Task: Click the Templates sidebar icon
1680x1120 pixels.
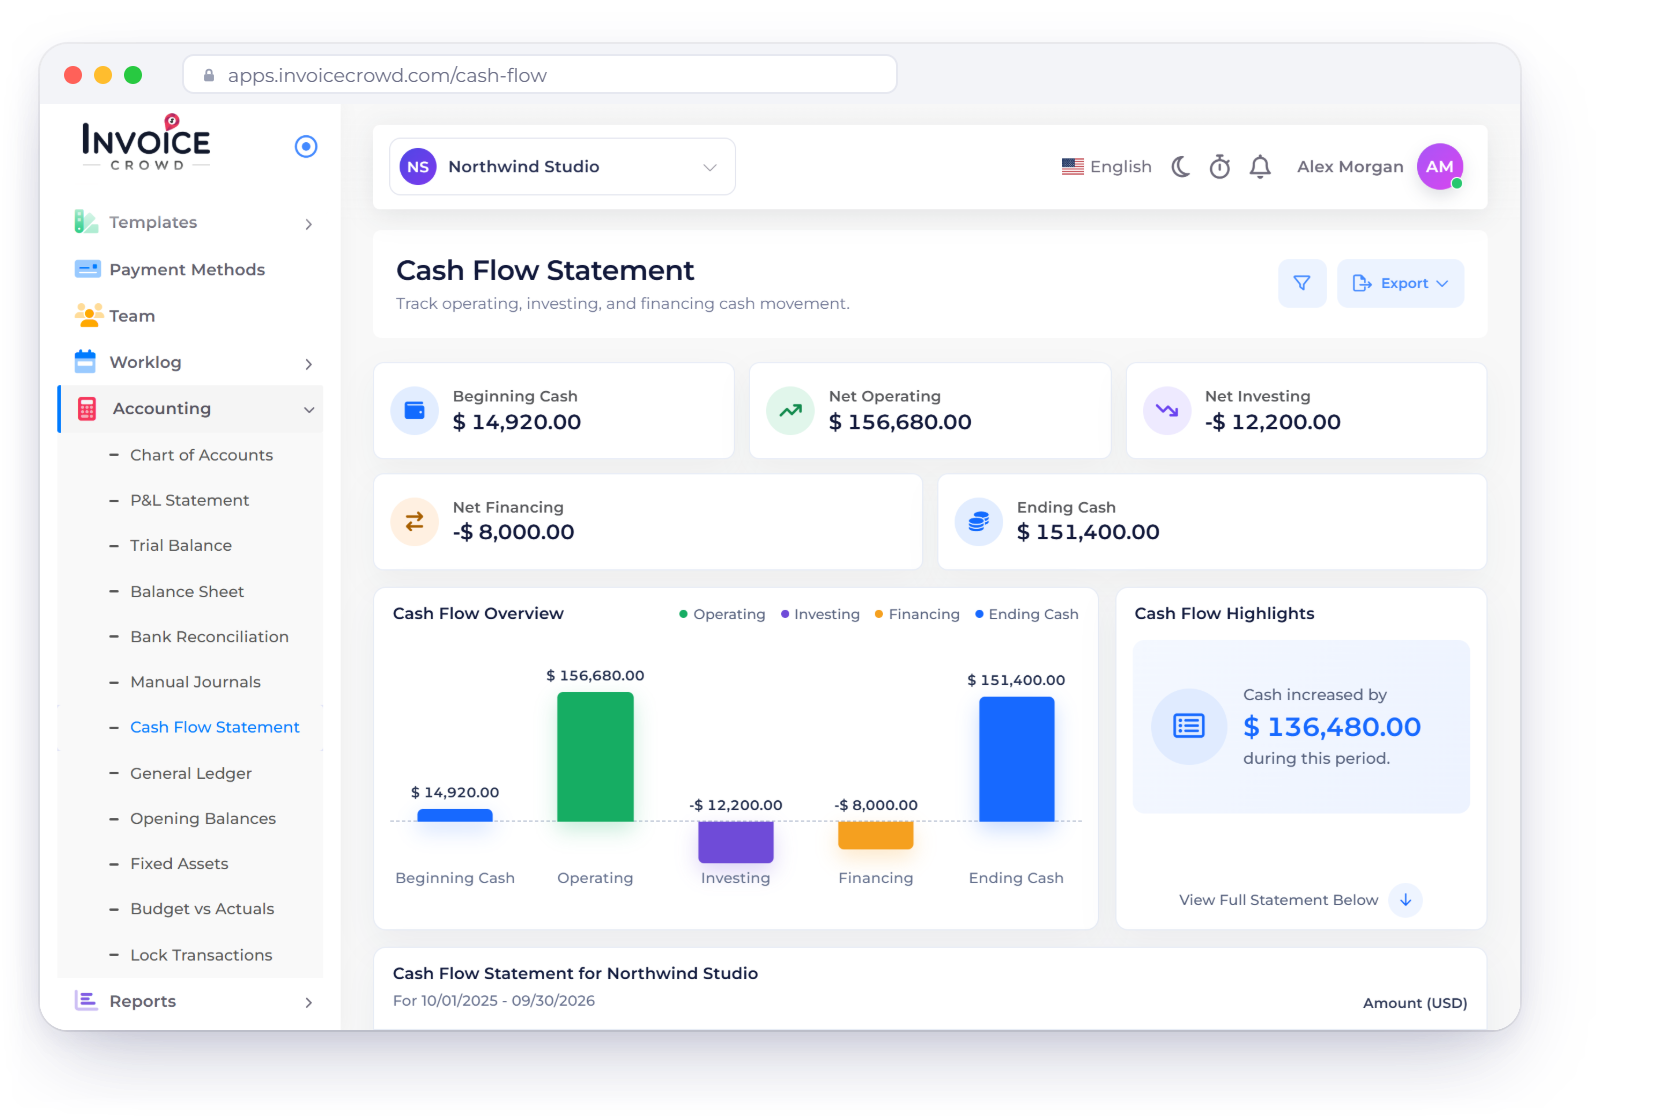Action: 86,222
